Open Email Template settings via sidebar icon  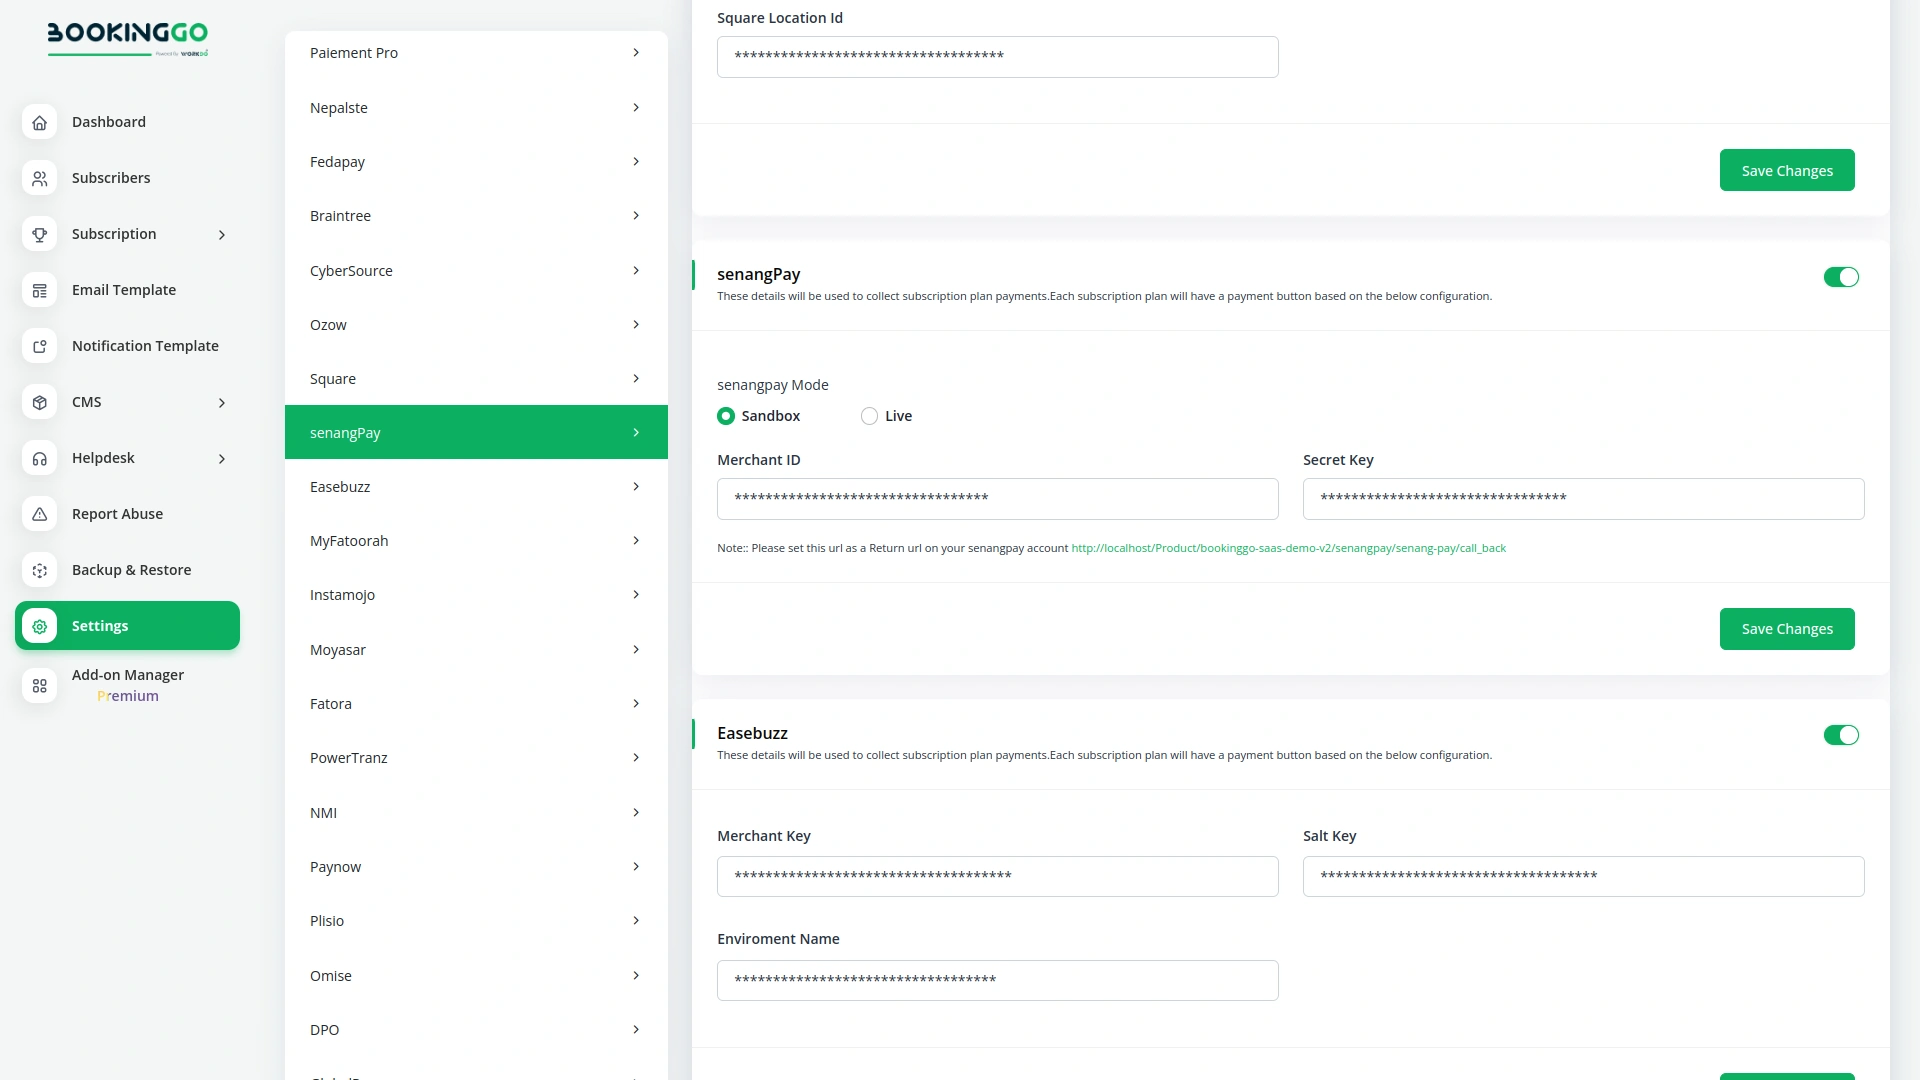point(40,290)
